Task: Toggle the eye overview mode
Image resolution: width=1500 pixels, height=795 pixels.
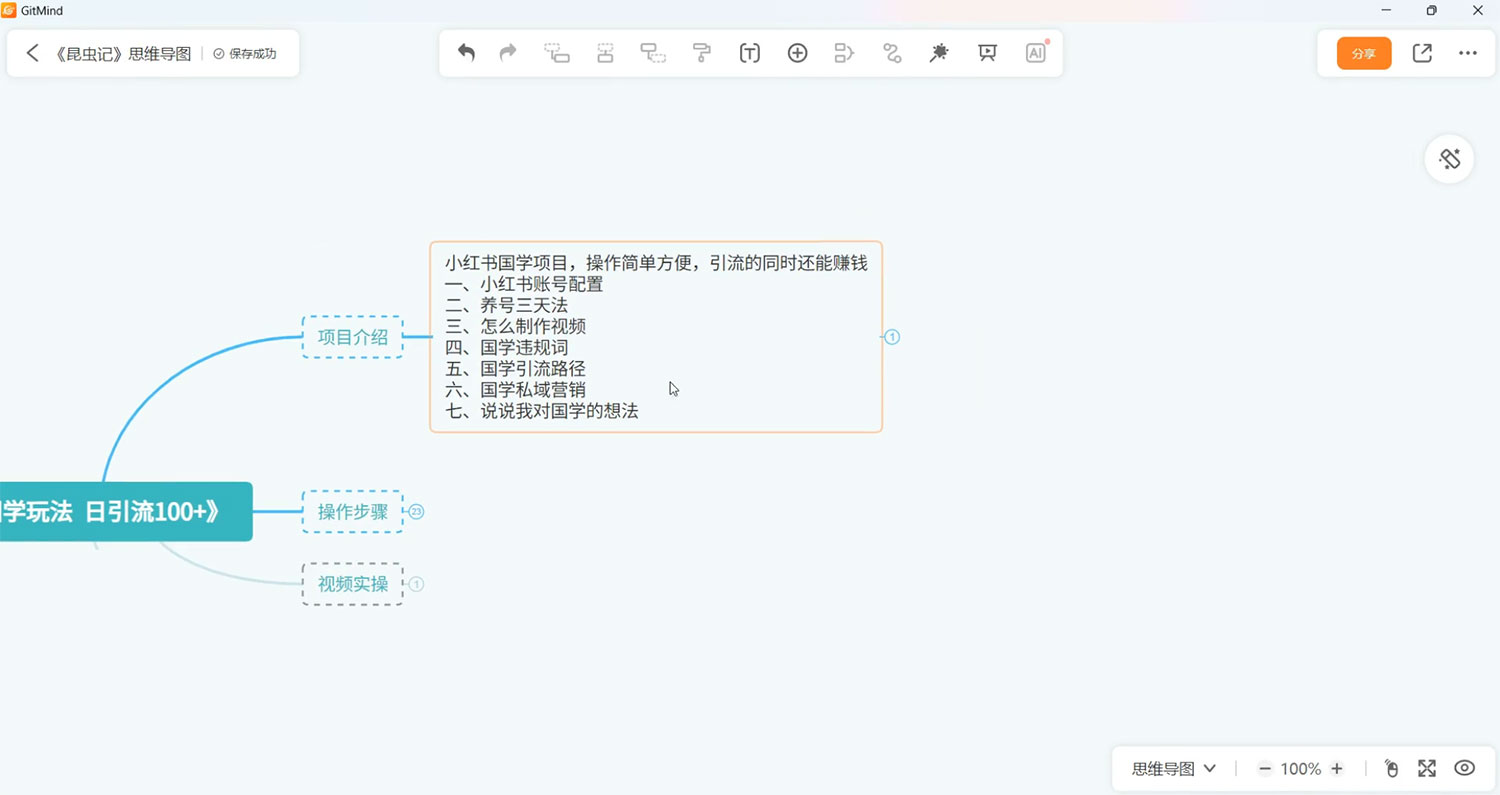Action: 1464,769
